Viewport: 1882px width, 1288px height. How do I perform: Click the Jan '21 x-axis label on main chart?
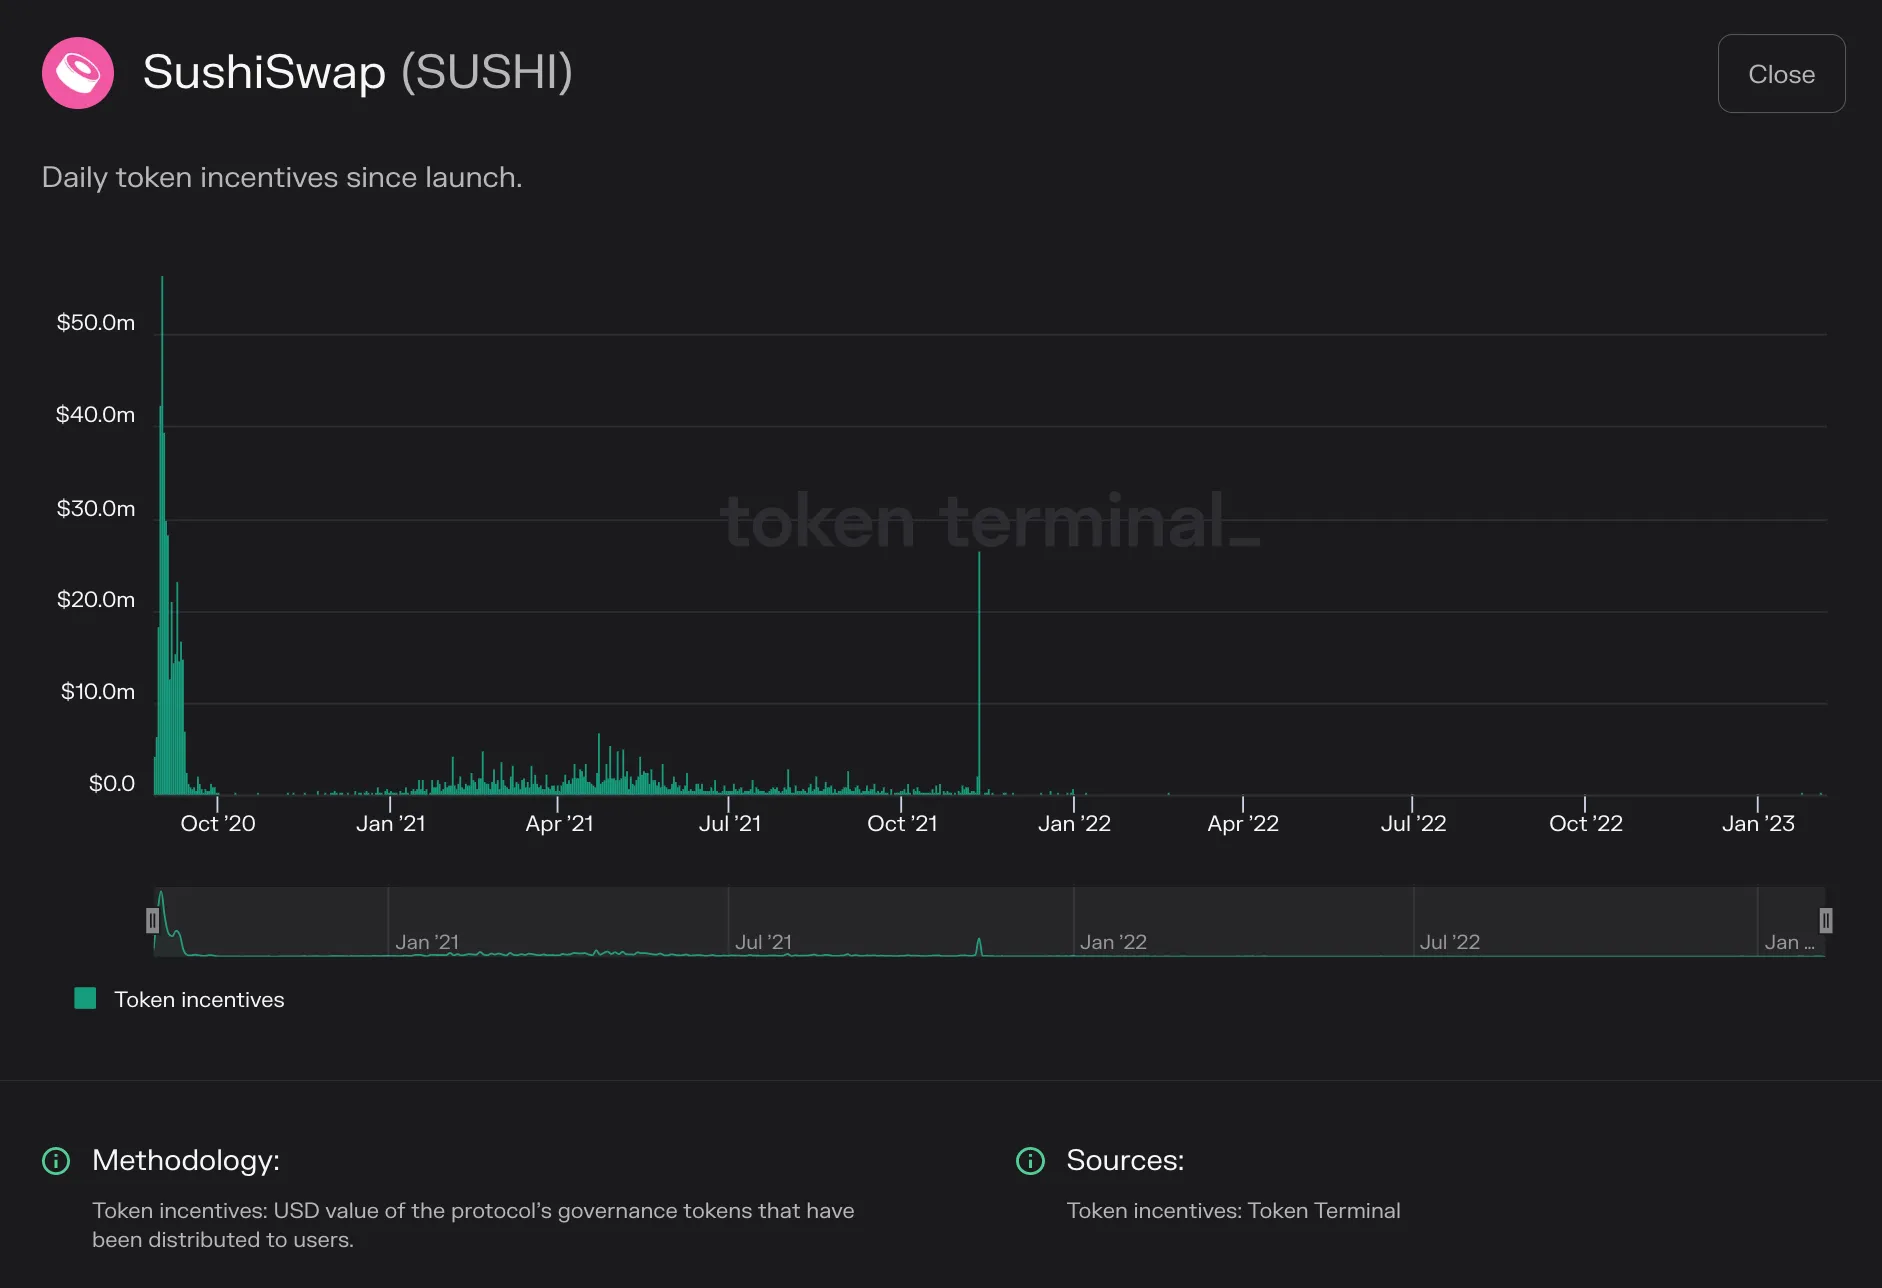pos(391,824)
